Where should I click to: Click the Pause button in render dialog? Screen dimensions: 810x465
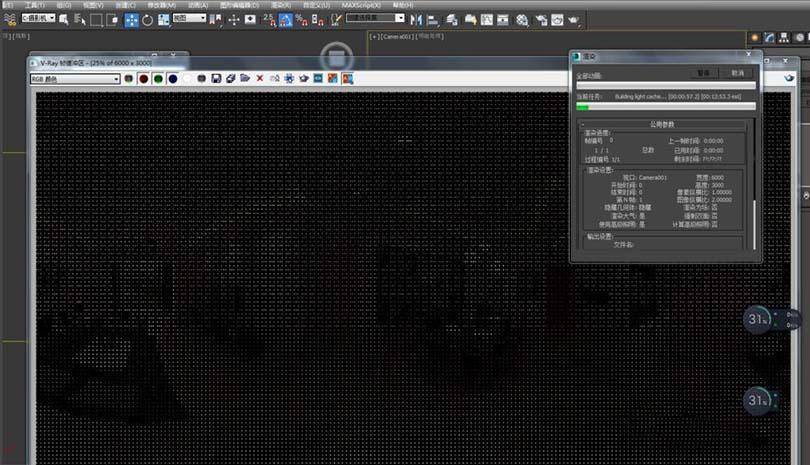pos(704,73)
